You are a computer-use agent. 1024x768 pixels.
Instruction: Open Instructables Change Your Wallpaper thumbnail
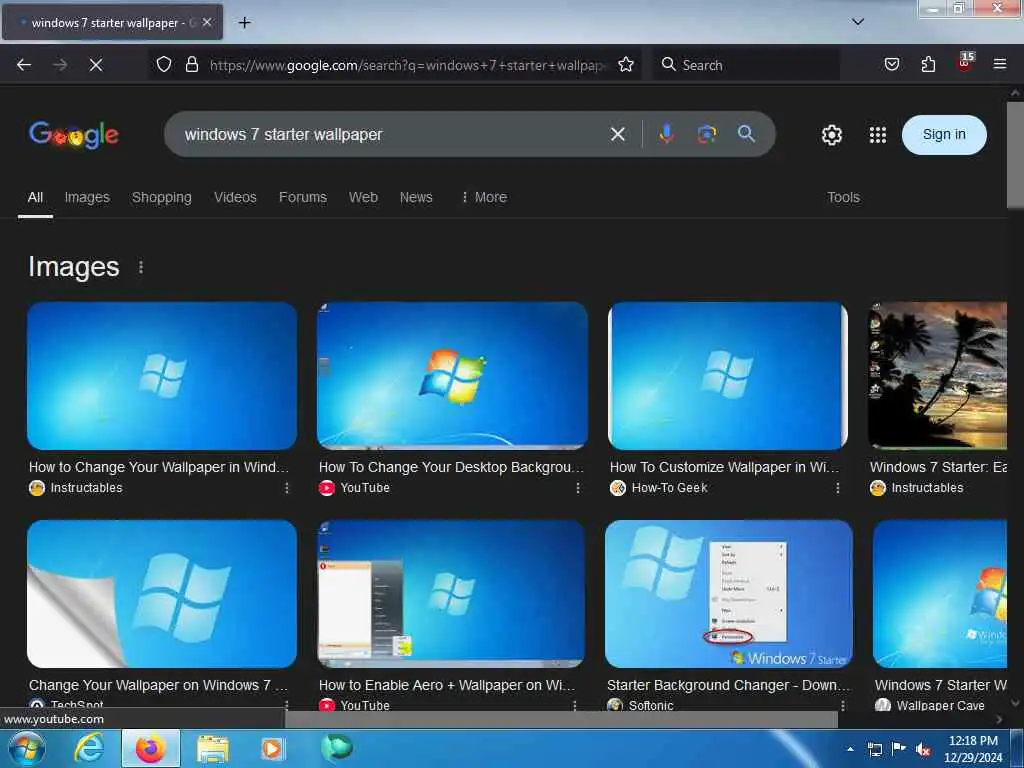[162, 376]
